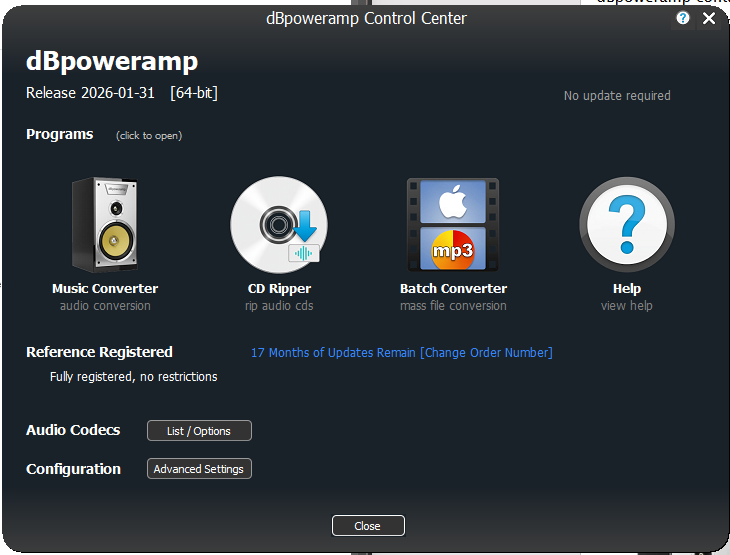Click the mp3 badge on Batch Converter icon
The width and height of the screenshot is (730, 555).
pyautogui.click(x=453, y=250)
